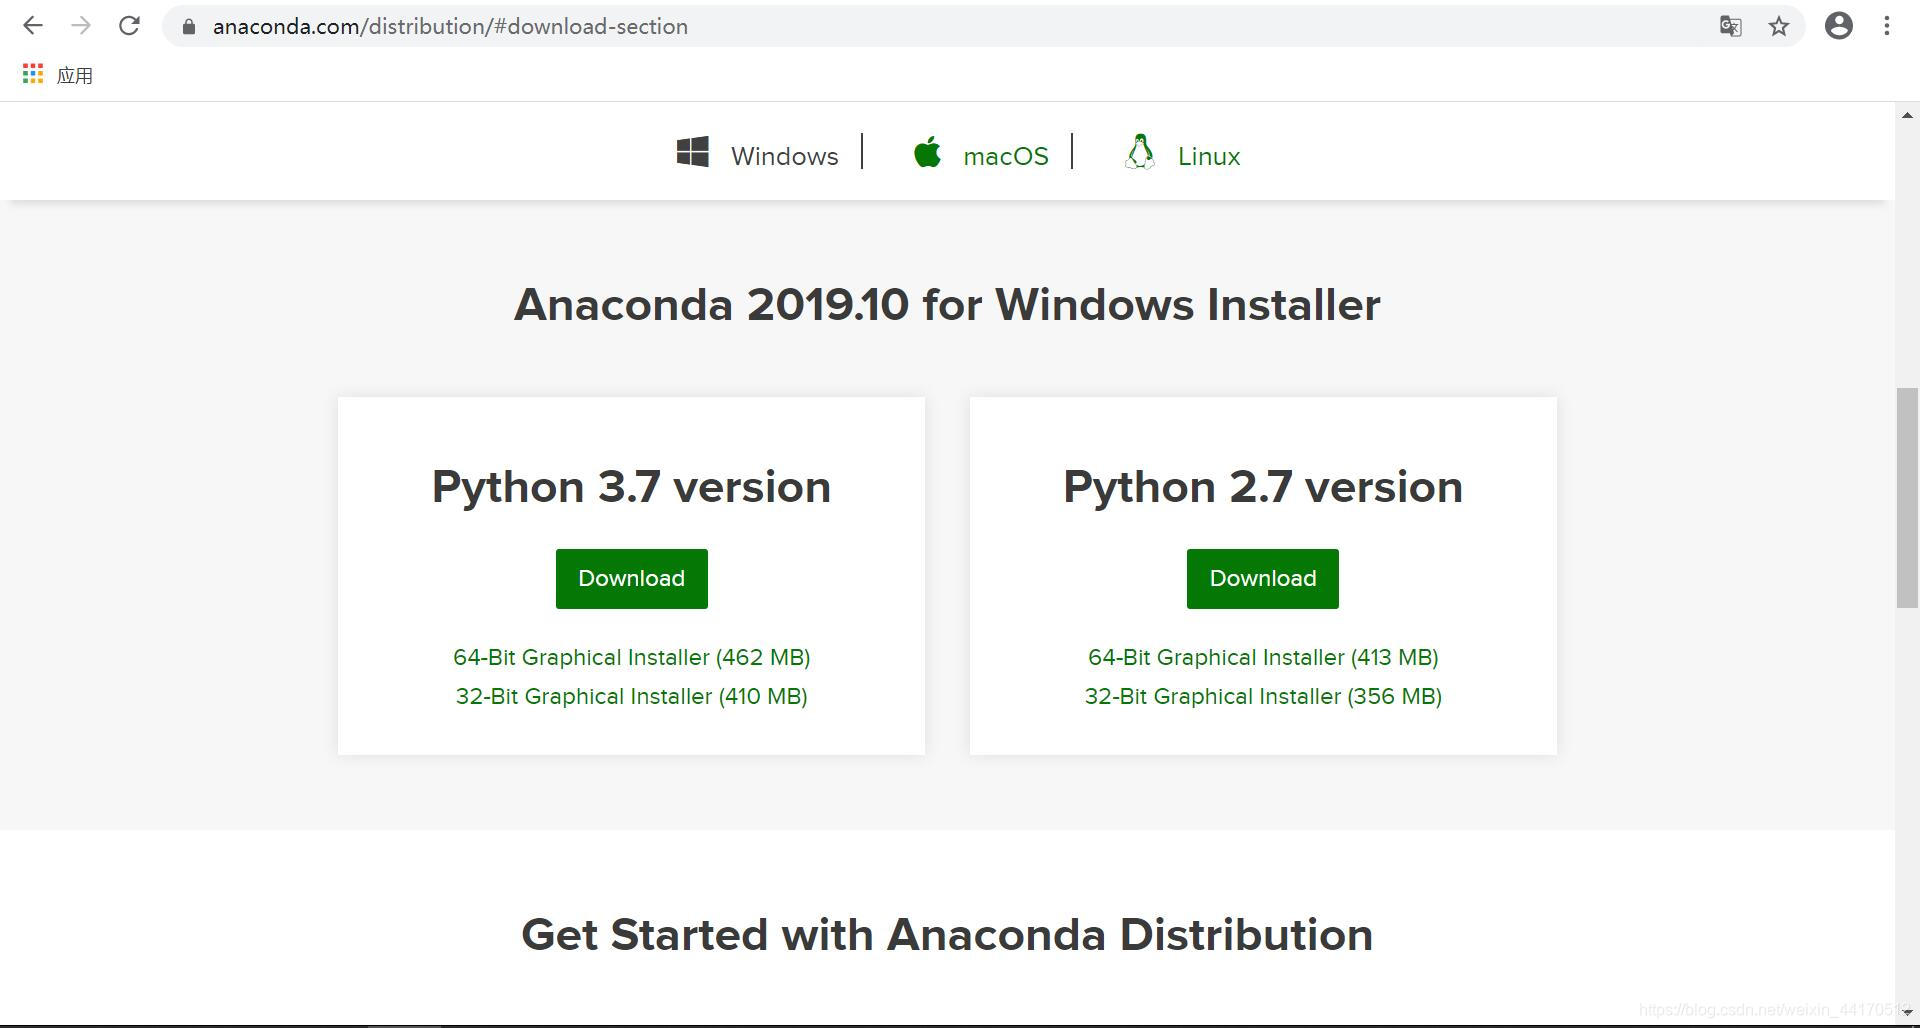Go back to the previous page
This screenshot has height=1028, width=1920.
(x=33, y=26)
